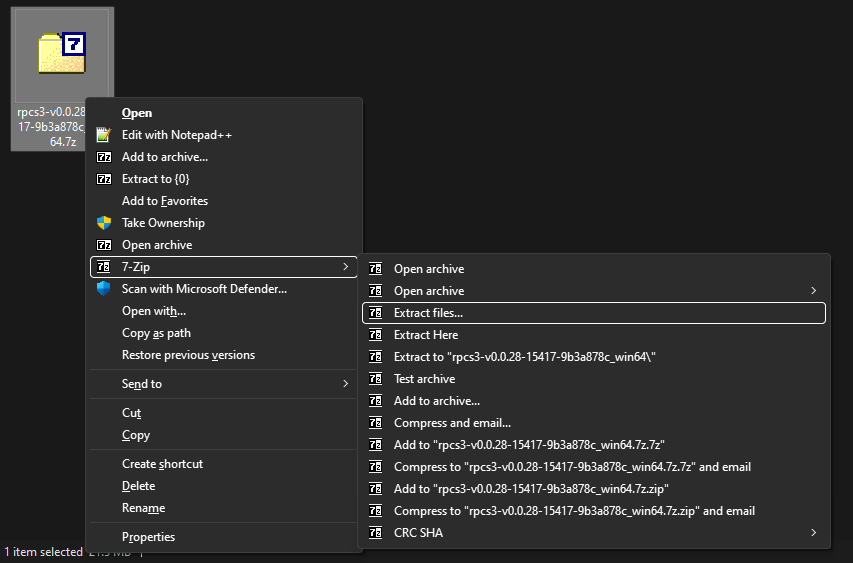Choose Edit with Notepad++

(x=224, y=134)
